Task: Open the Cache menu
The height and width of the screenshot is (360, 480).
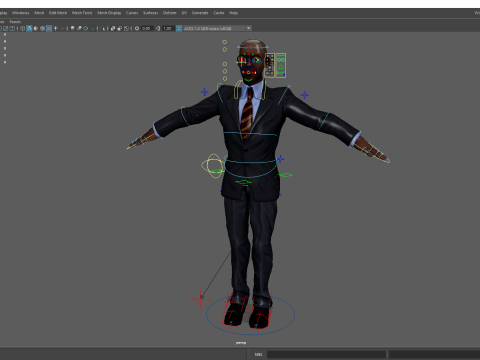Action: [x=219, y=13]
